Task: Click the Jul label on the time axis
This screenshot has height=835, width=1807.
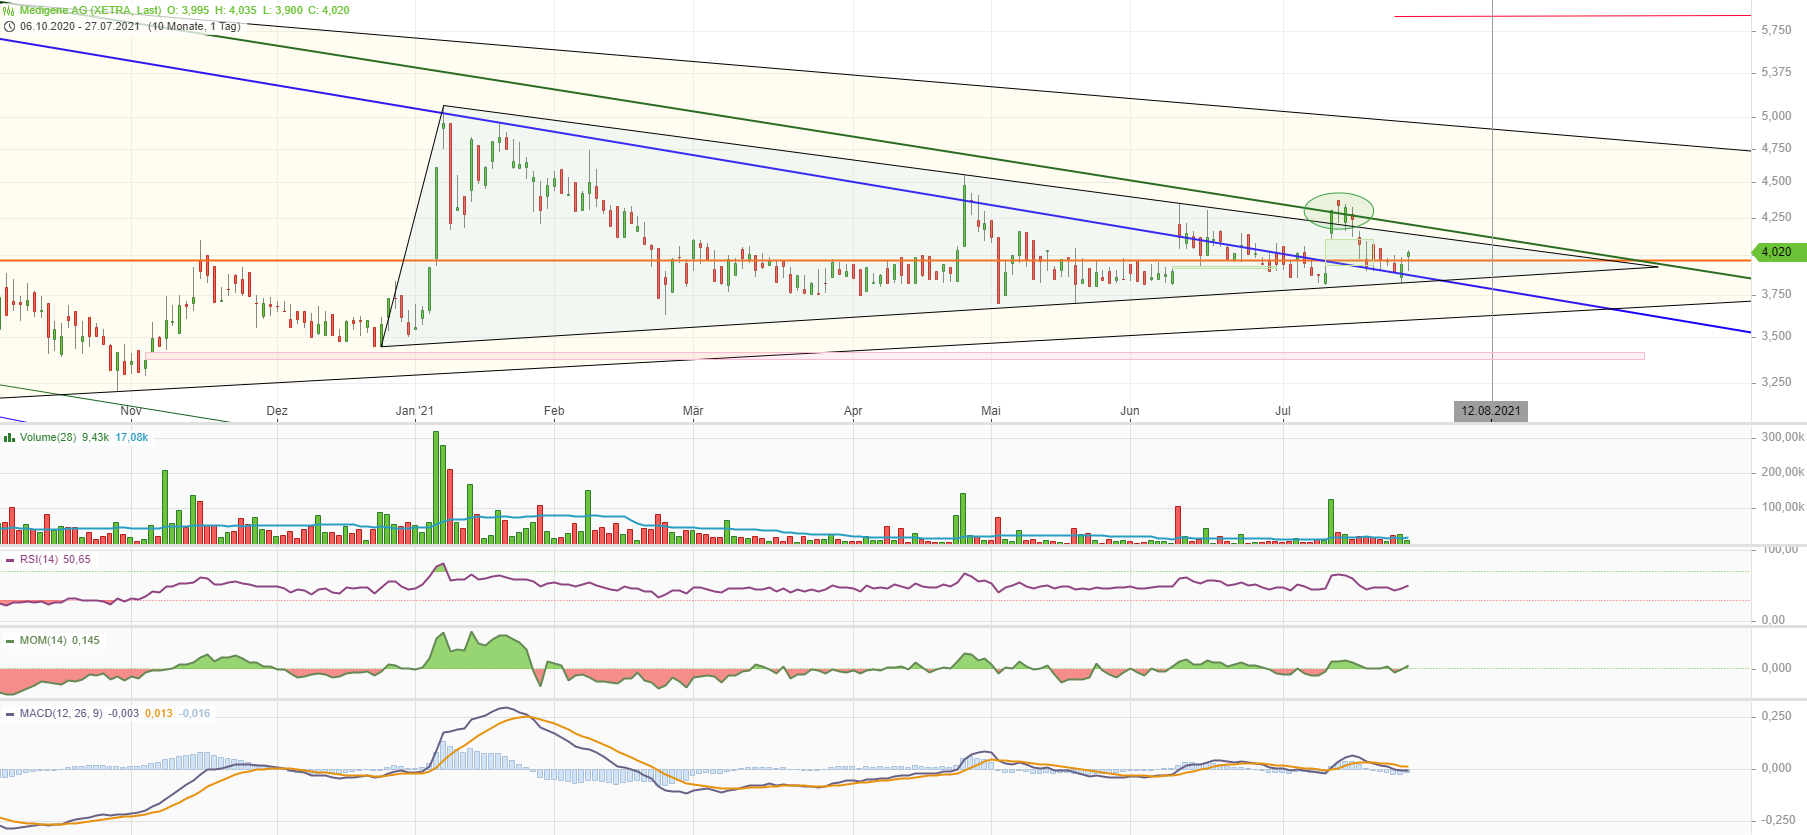Action: click(1283, 411)
